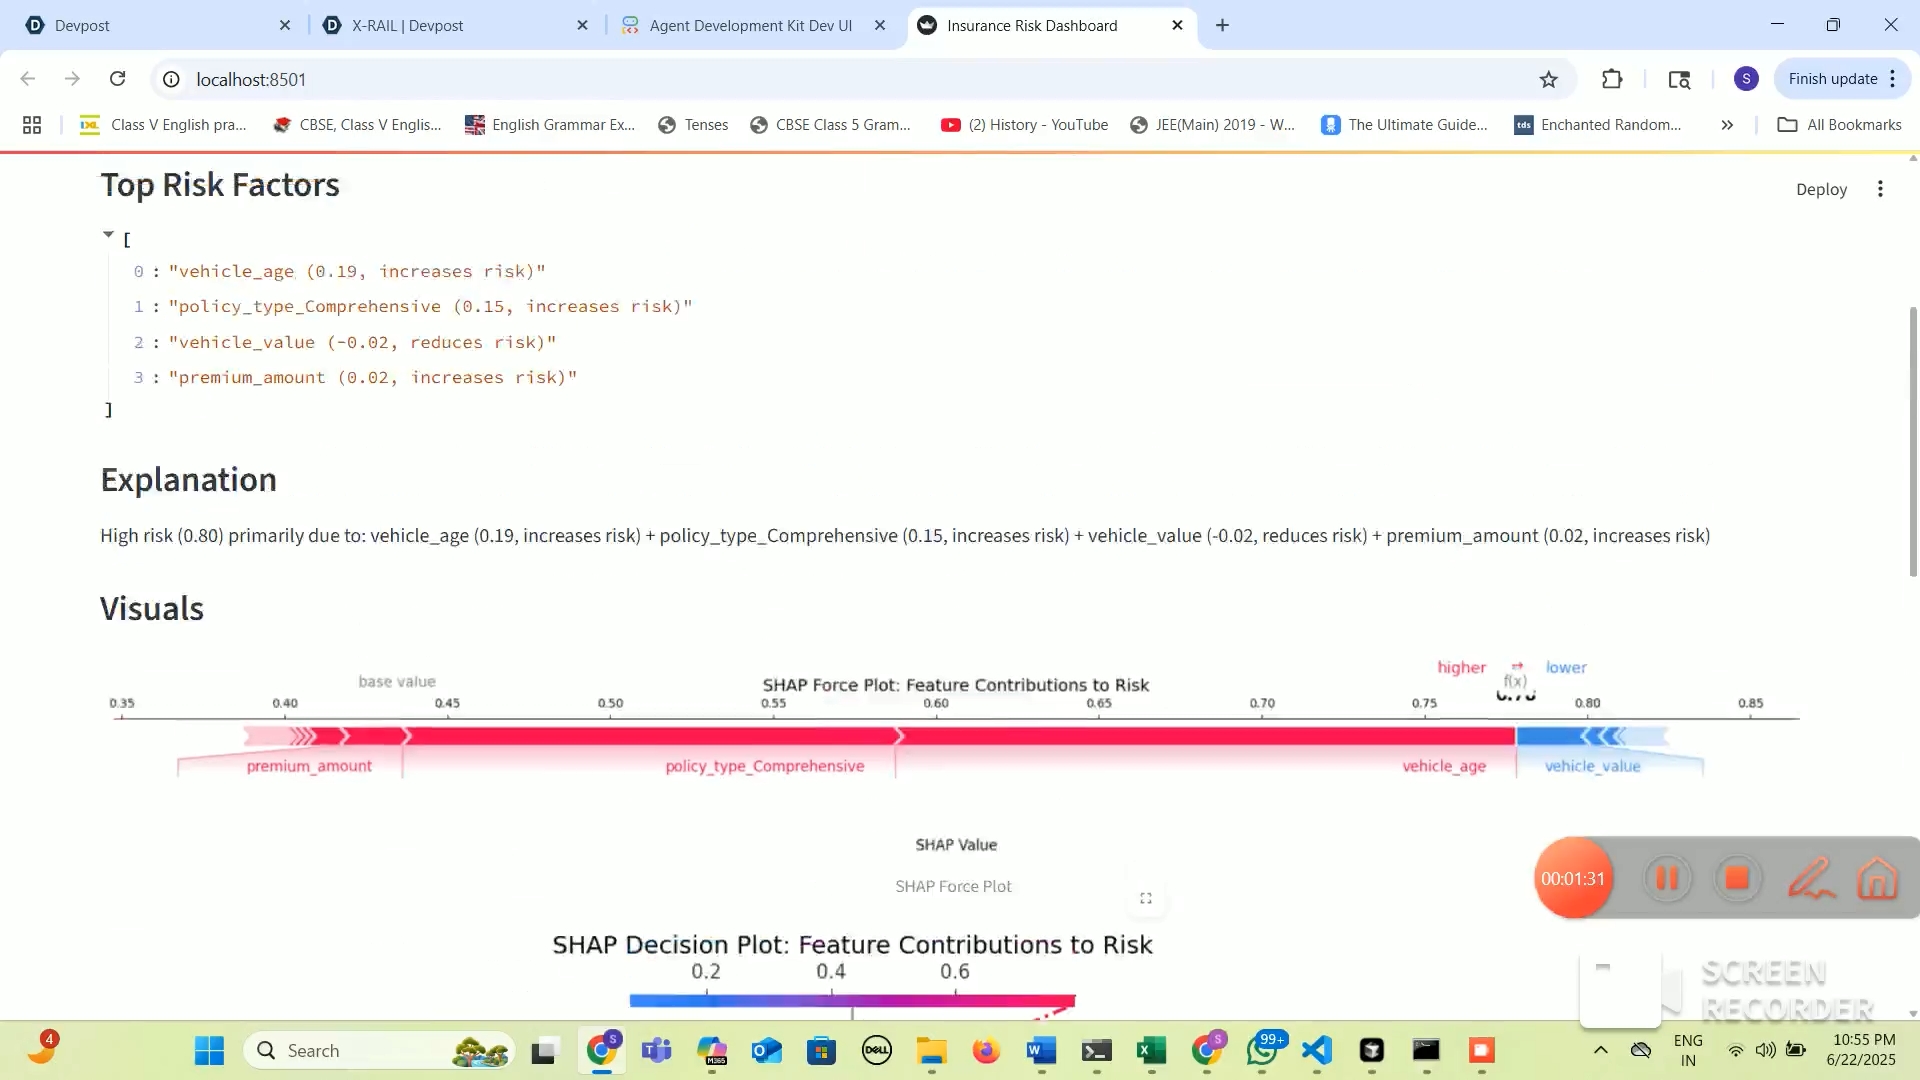Open Visual Studio Code from taskbar
Screen dimensions: 1920x1080
point(1317,1050)
